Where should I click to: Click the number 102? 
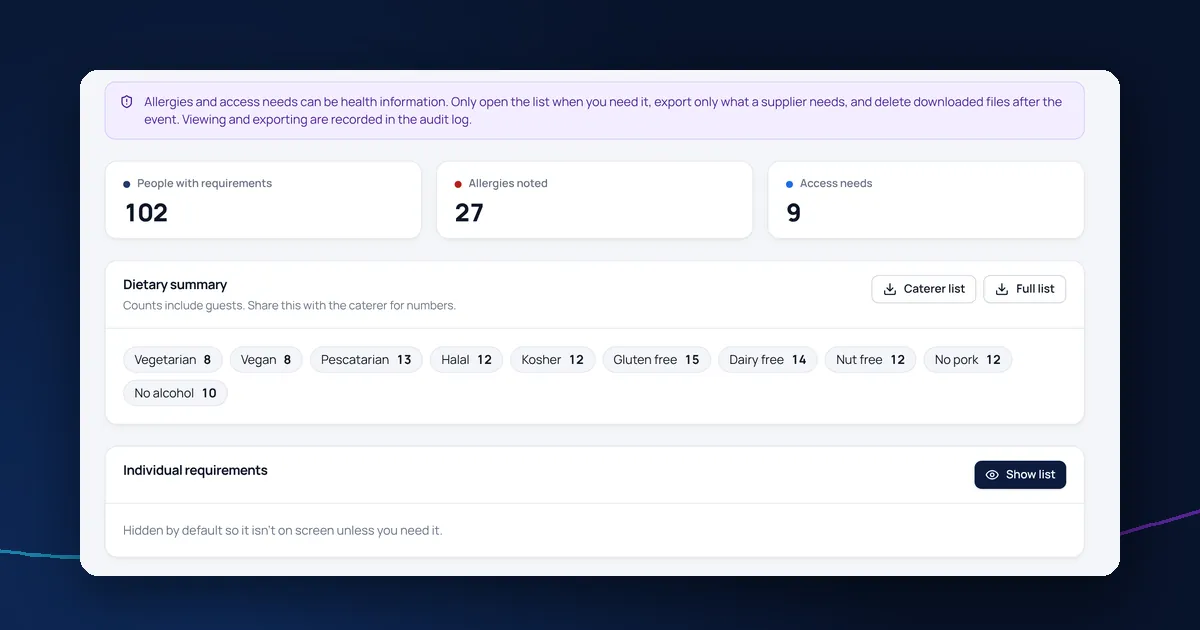point(146,213)
